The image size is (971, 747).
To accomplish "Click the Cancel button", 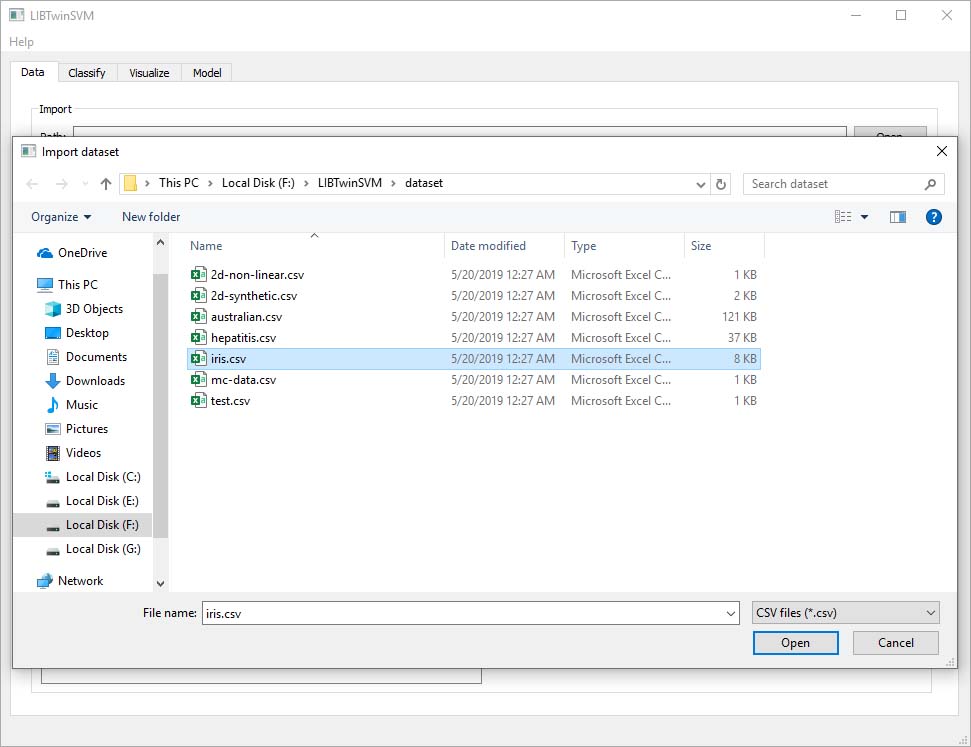I will 895,643.
